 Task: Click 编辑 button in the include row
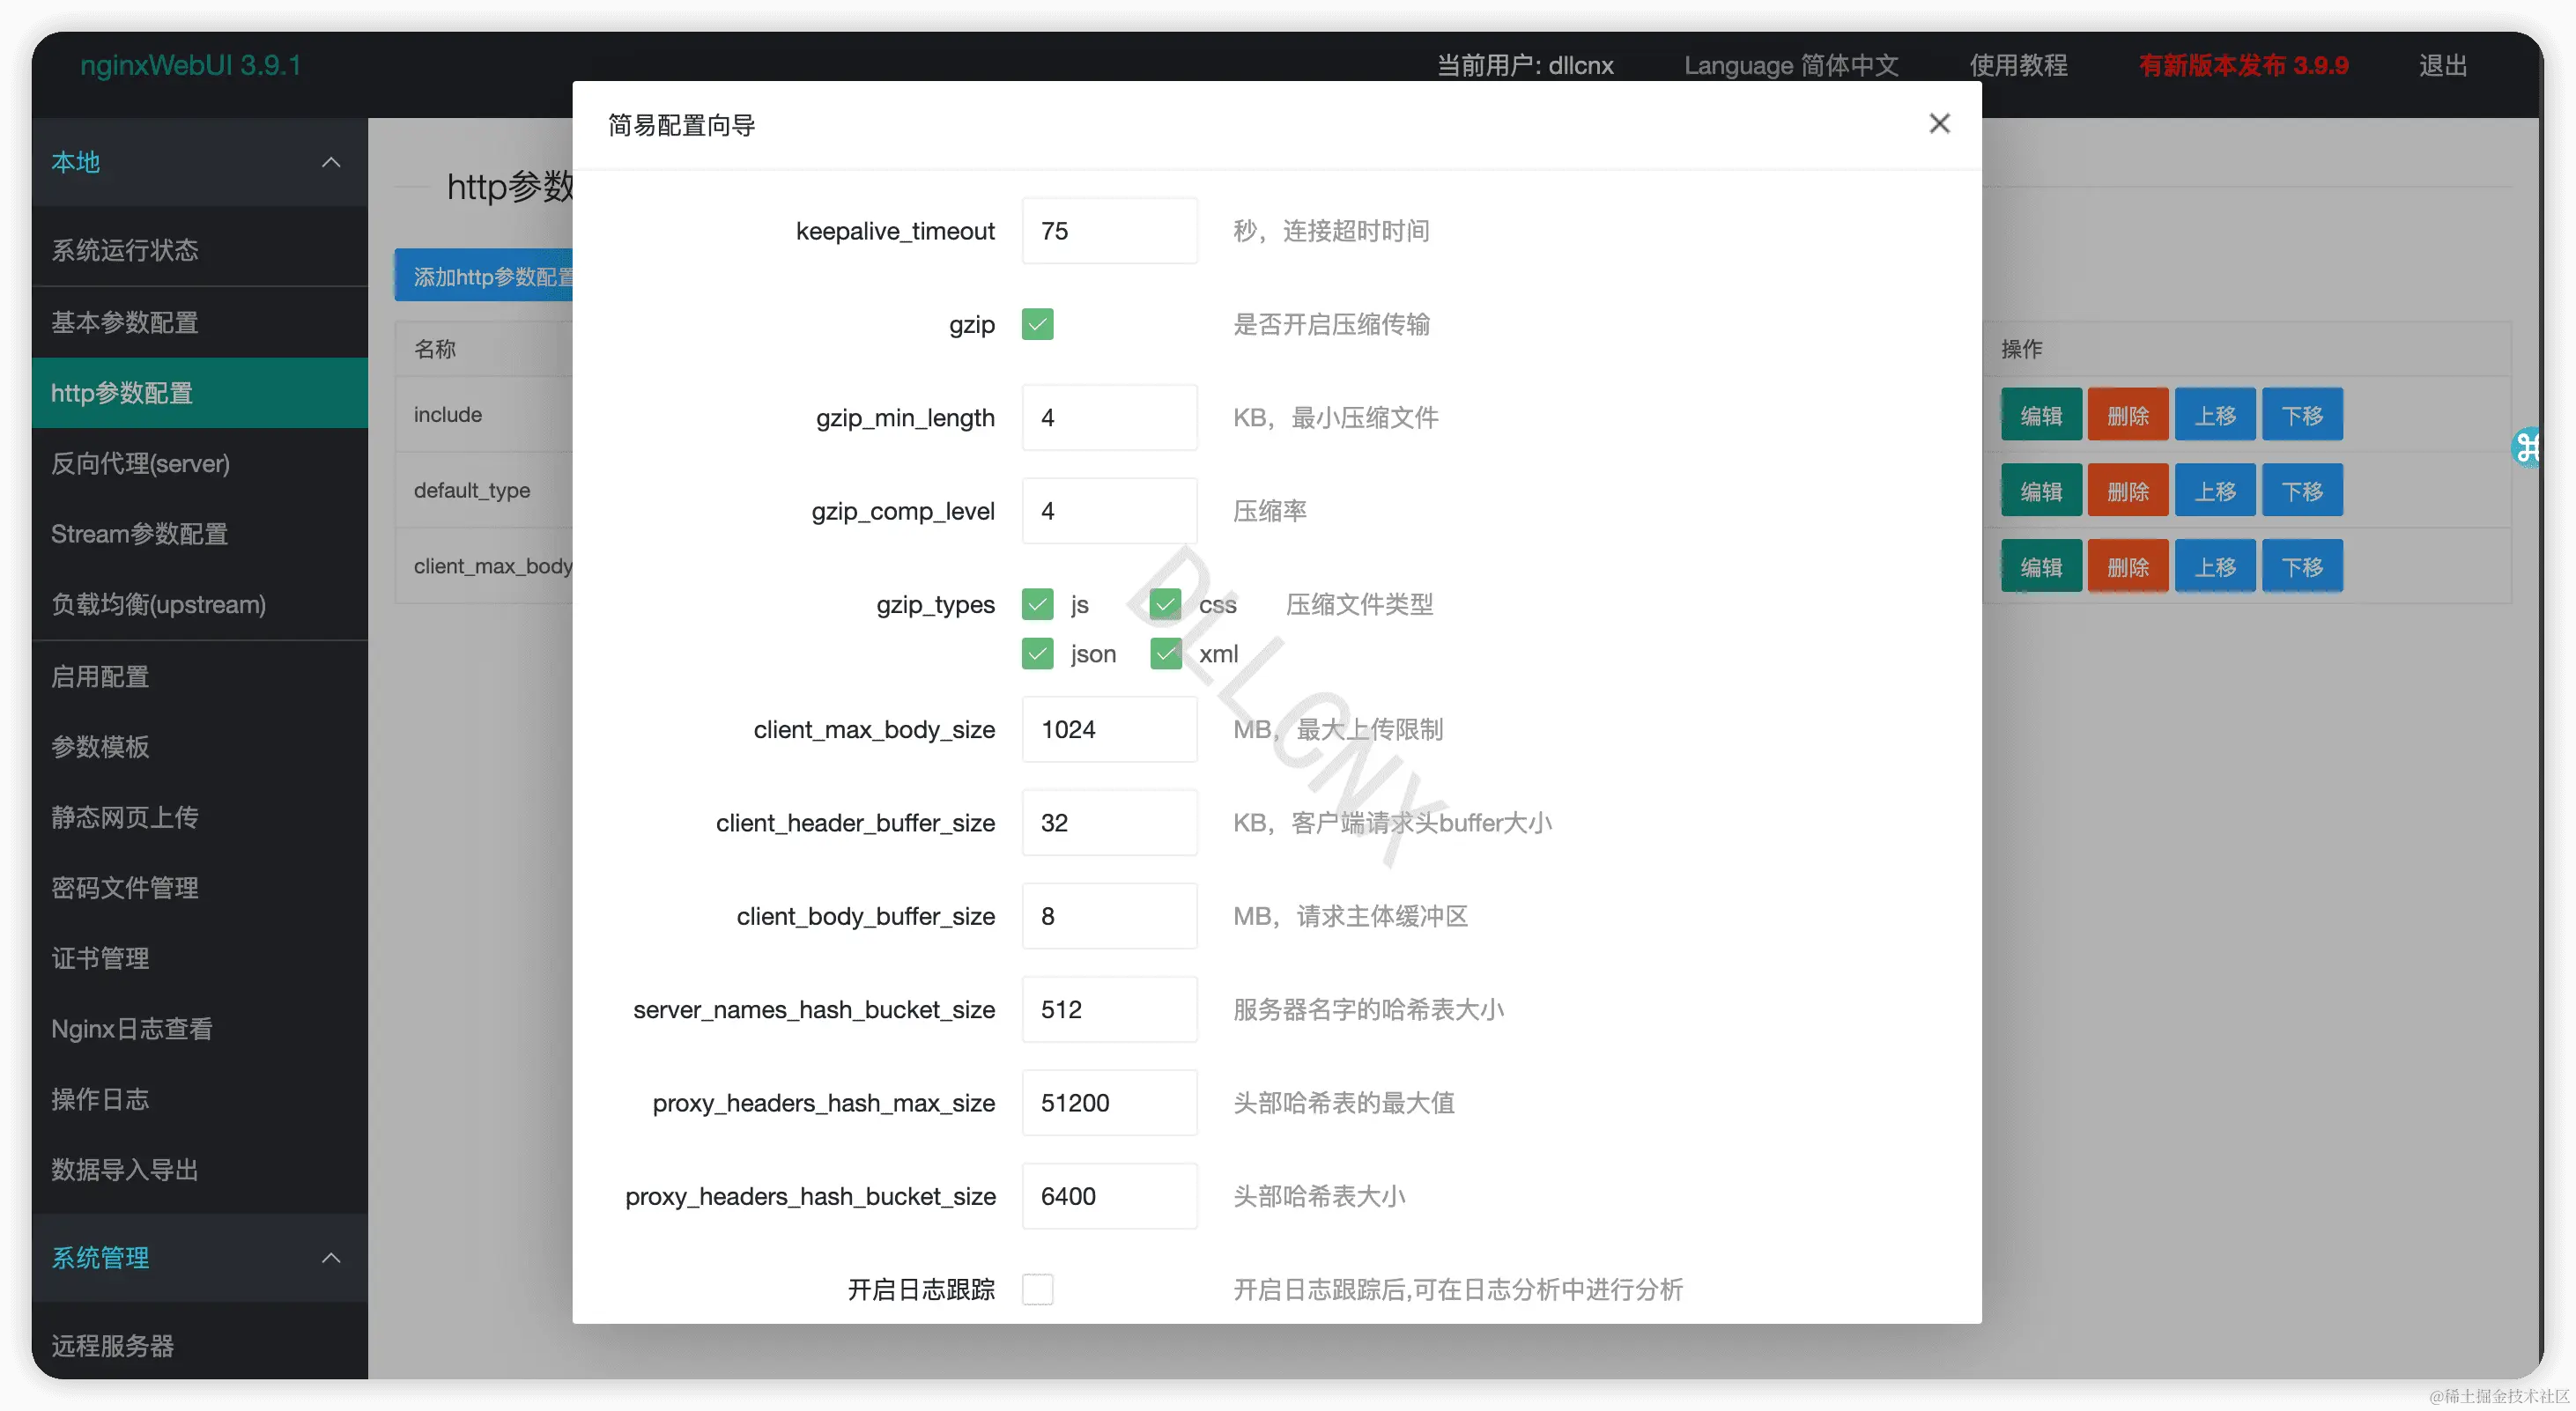[x=2040, y=415]
